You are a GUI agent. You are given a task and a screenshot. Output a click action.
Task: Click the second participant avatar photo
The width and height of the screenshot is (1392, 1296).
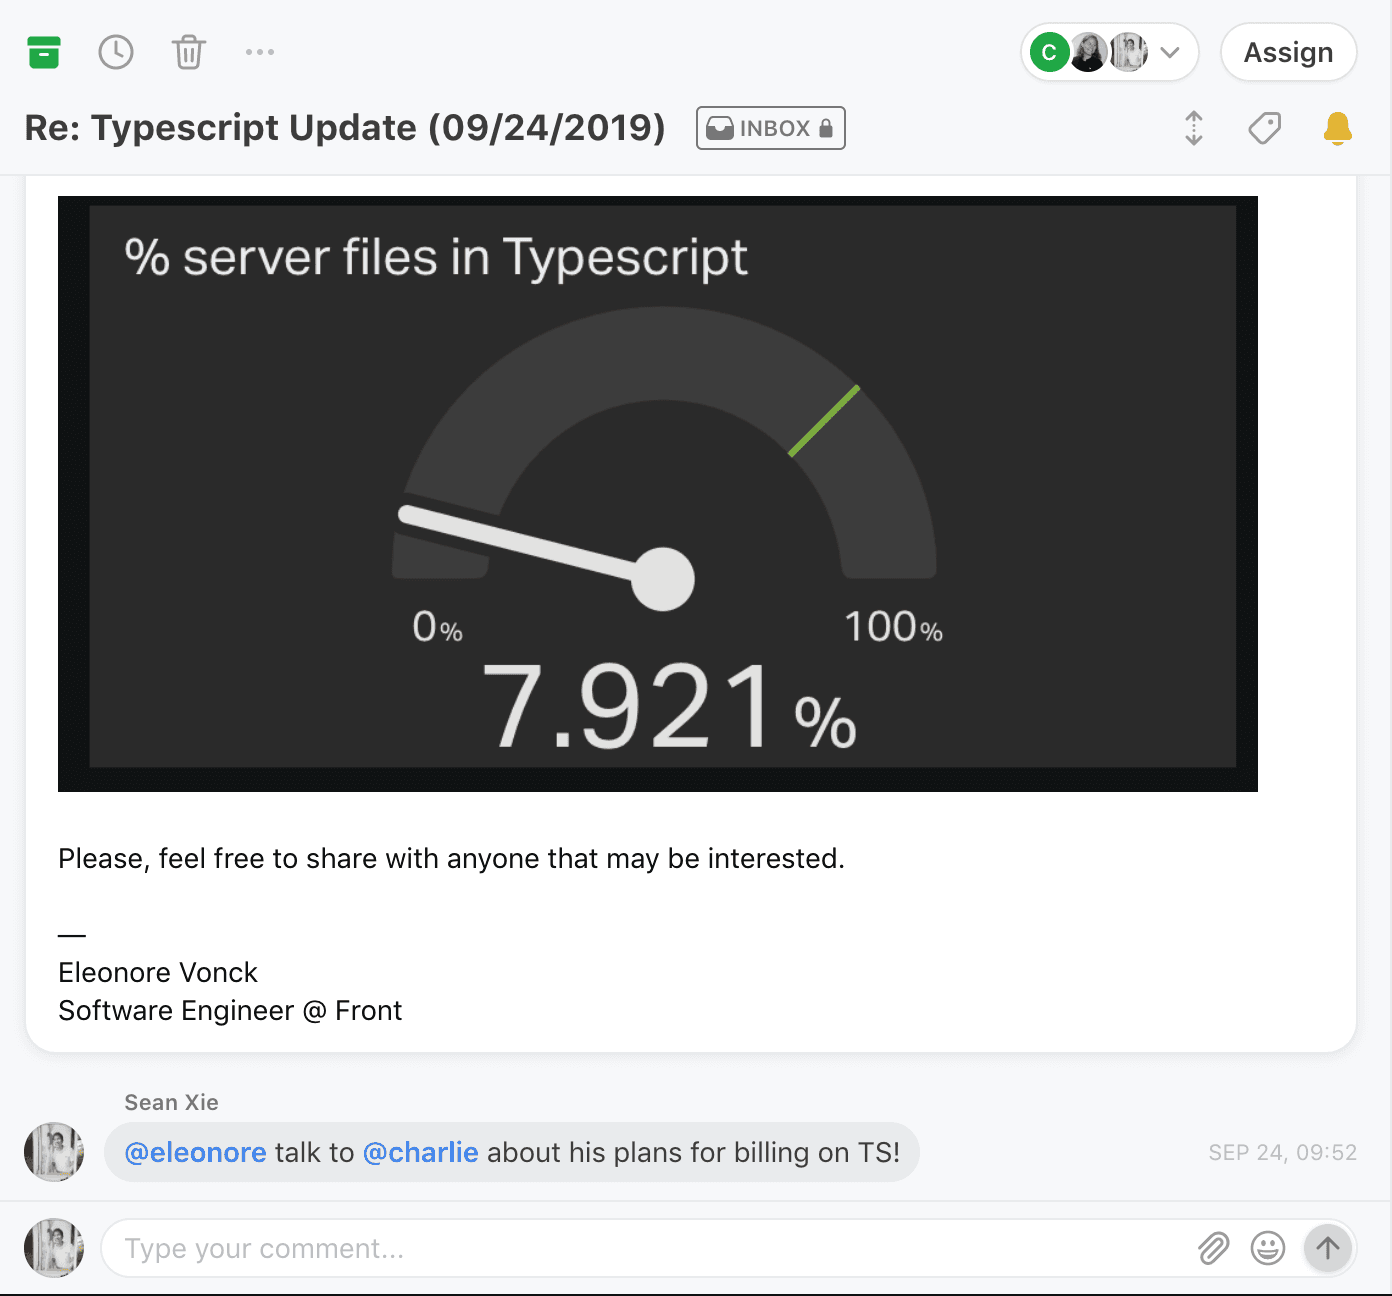coord(1089,52)
